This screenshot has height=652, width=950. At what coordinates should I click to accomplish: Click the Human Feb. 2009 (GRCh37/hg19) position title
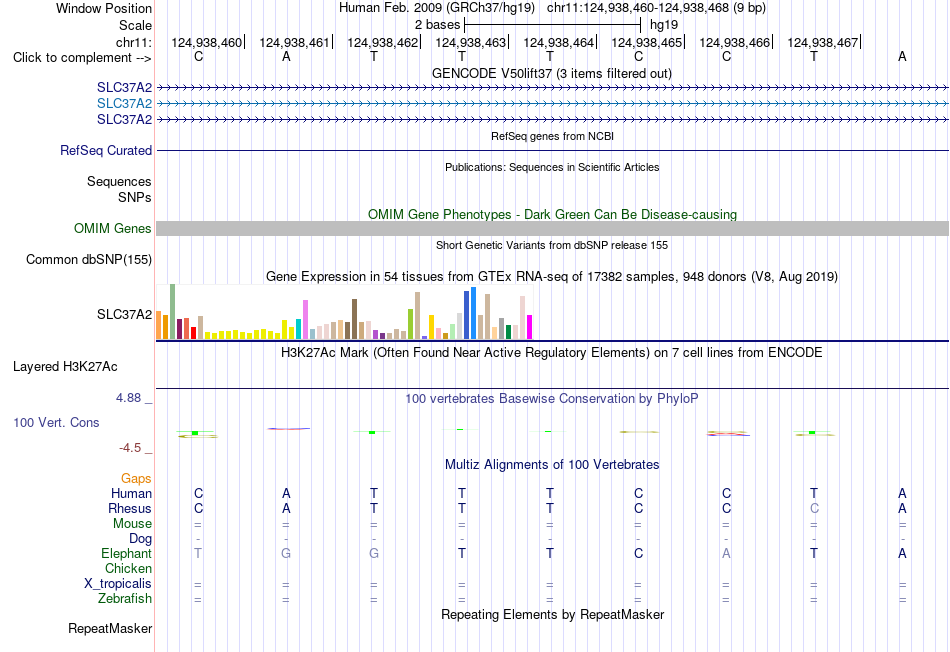point(437,8)
